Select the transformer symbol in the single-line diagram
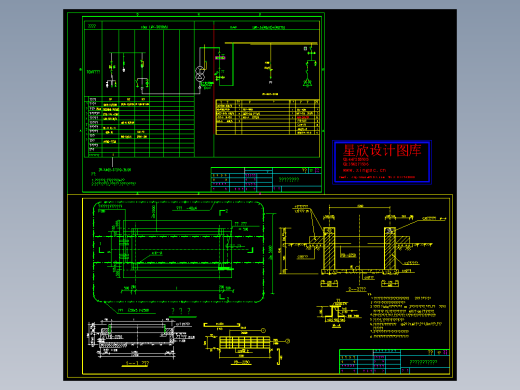 click(x=200, y=73)
